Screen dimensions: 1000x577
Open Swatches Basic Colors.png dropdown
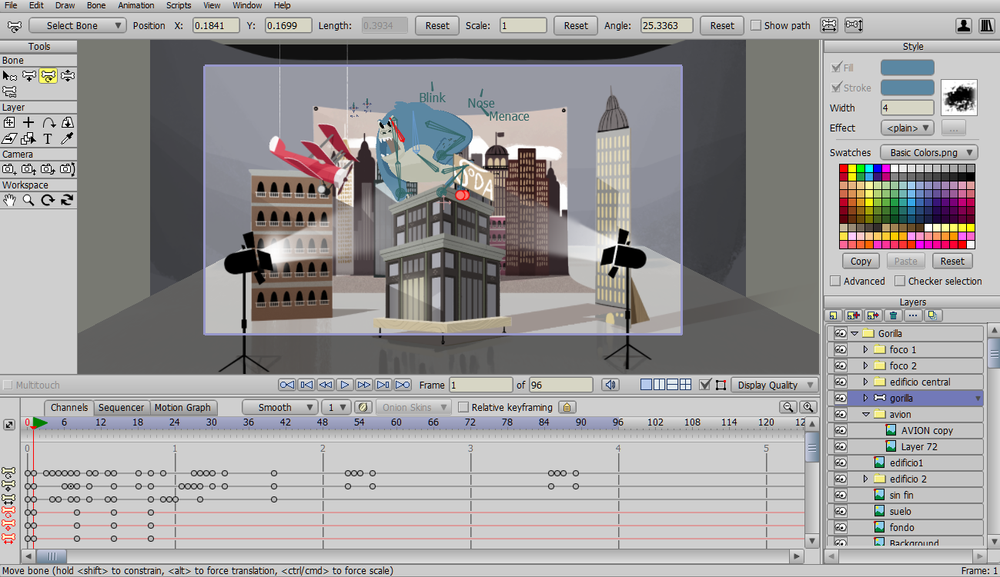click(x=929, y=152)
